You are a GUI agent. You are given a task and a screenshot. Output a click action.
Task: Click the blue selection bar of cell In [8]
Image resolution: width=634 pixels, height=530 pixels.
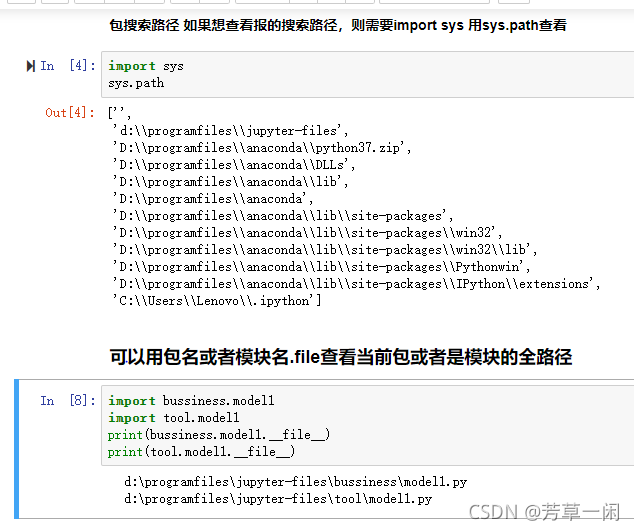tap(16, 449)
